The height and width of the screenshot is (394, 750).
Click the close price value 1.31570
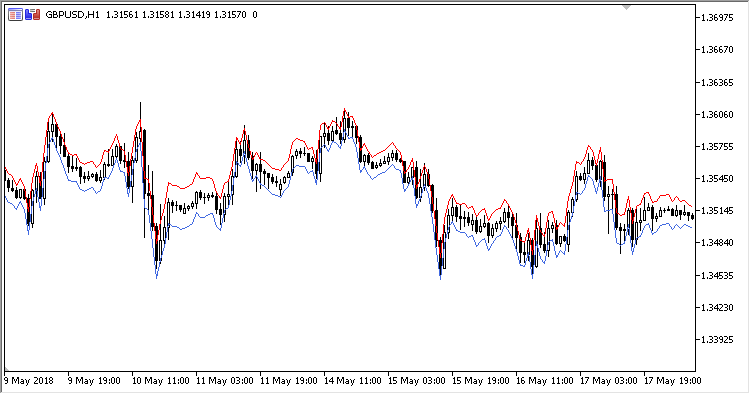[x=230, y=15]
